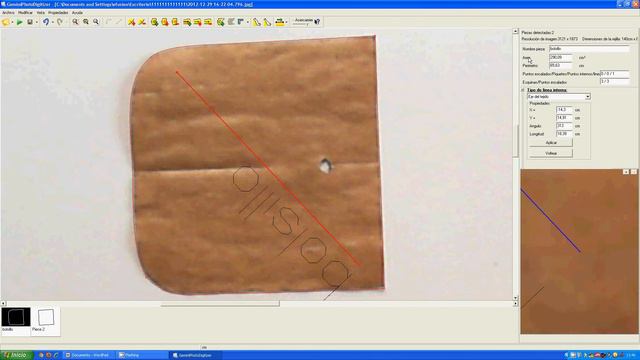Click the first small button atop the preview pane
Viewport: 640px width, 360px height.
pos(626,172)
